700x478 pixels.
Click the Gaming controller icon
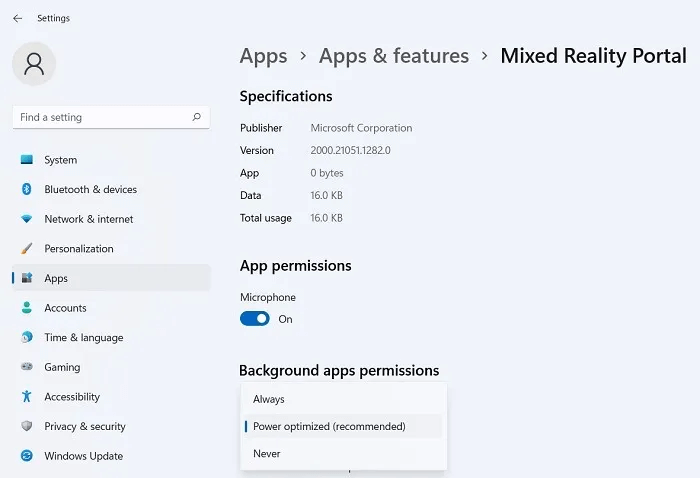point(26,367)
